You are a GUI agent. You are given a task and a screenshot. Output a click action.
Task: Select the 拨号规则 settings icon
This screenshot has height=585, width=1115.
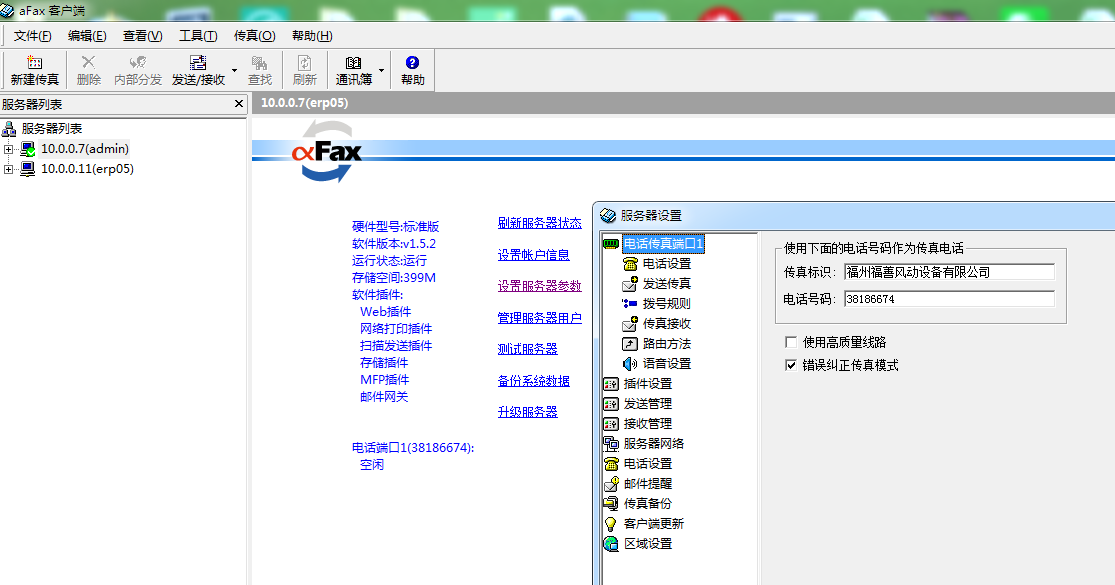click(630, 304)
